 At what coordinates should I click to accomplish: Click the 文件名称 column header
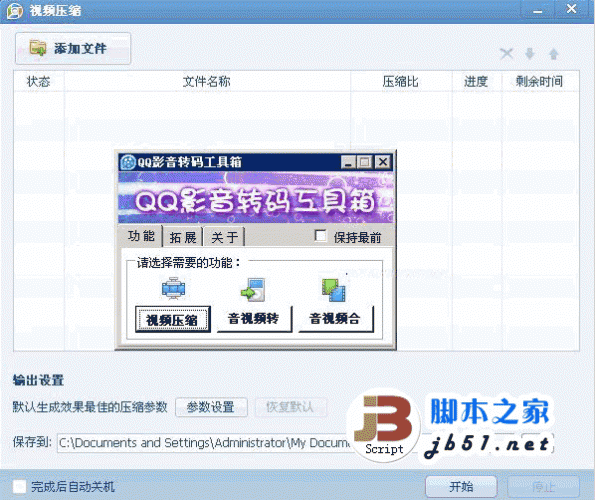(207, 81)
